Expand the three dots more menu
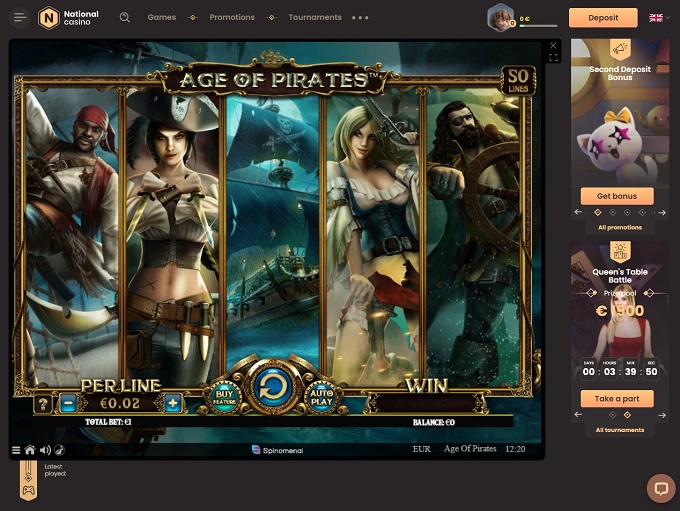This screenshot has height=511, width=680. tap(360, 18)
